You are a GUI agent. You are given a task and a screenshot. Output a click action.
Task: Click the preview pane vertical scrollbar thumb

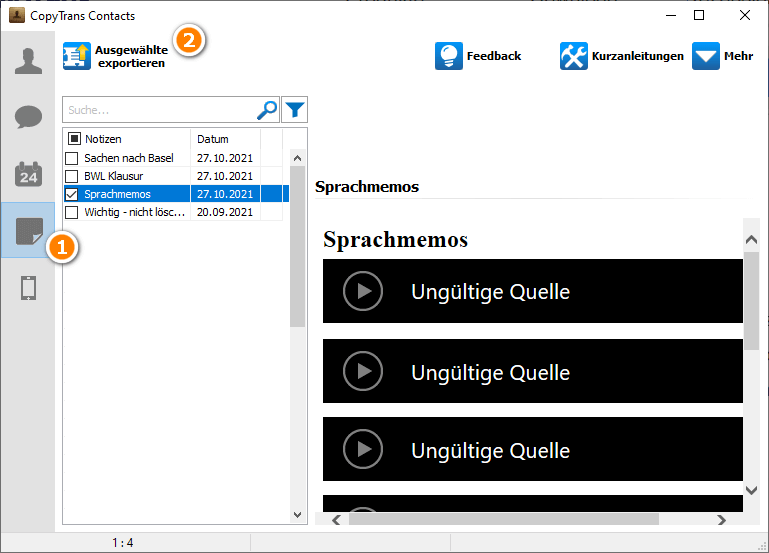pos(751,301)
